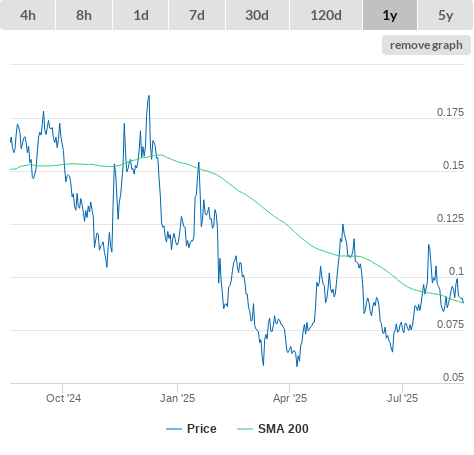The width and height of the screenshot is (474, 455).
Task: Select the 4h time range tab
Action: (28, 15)
